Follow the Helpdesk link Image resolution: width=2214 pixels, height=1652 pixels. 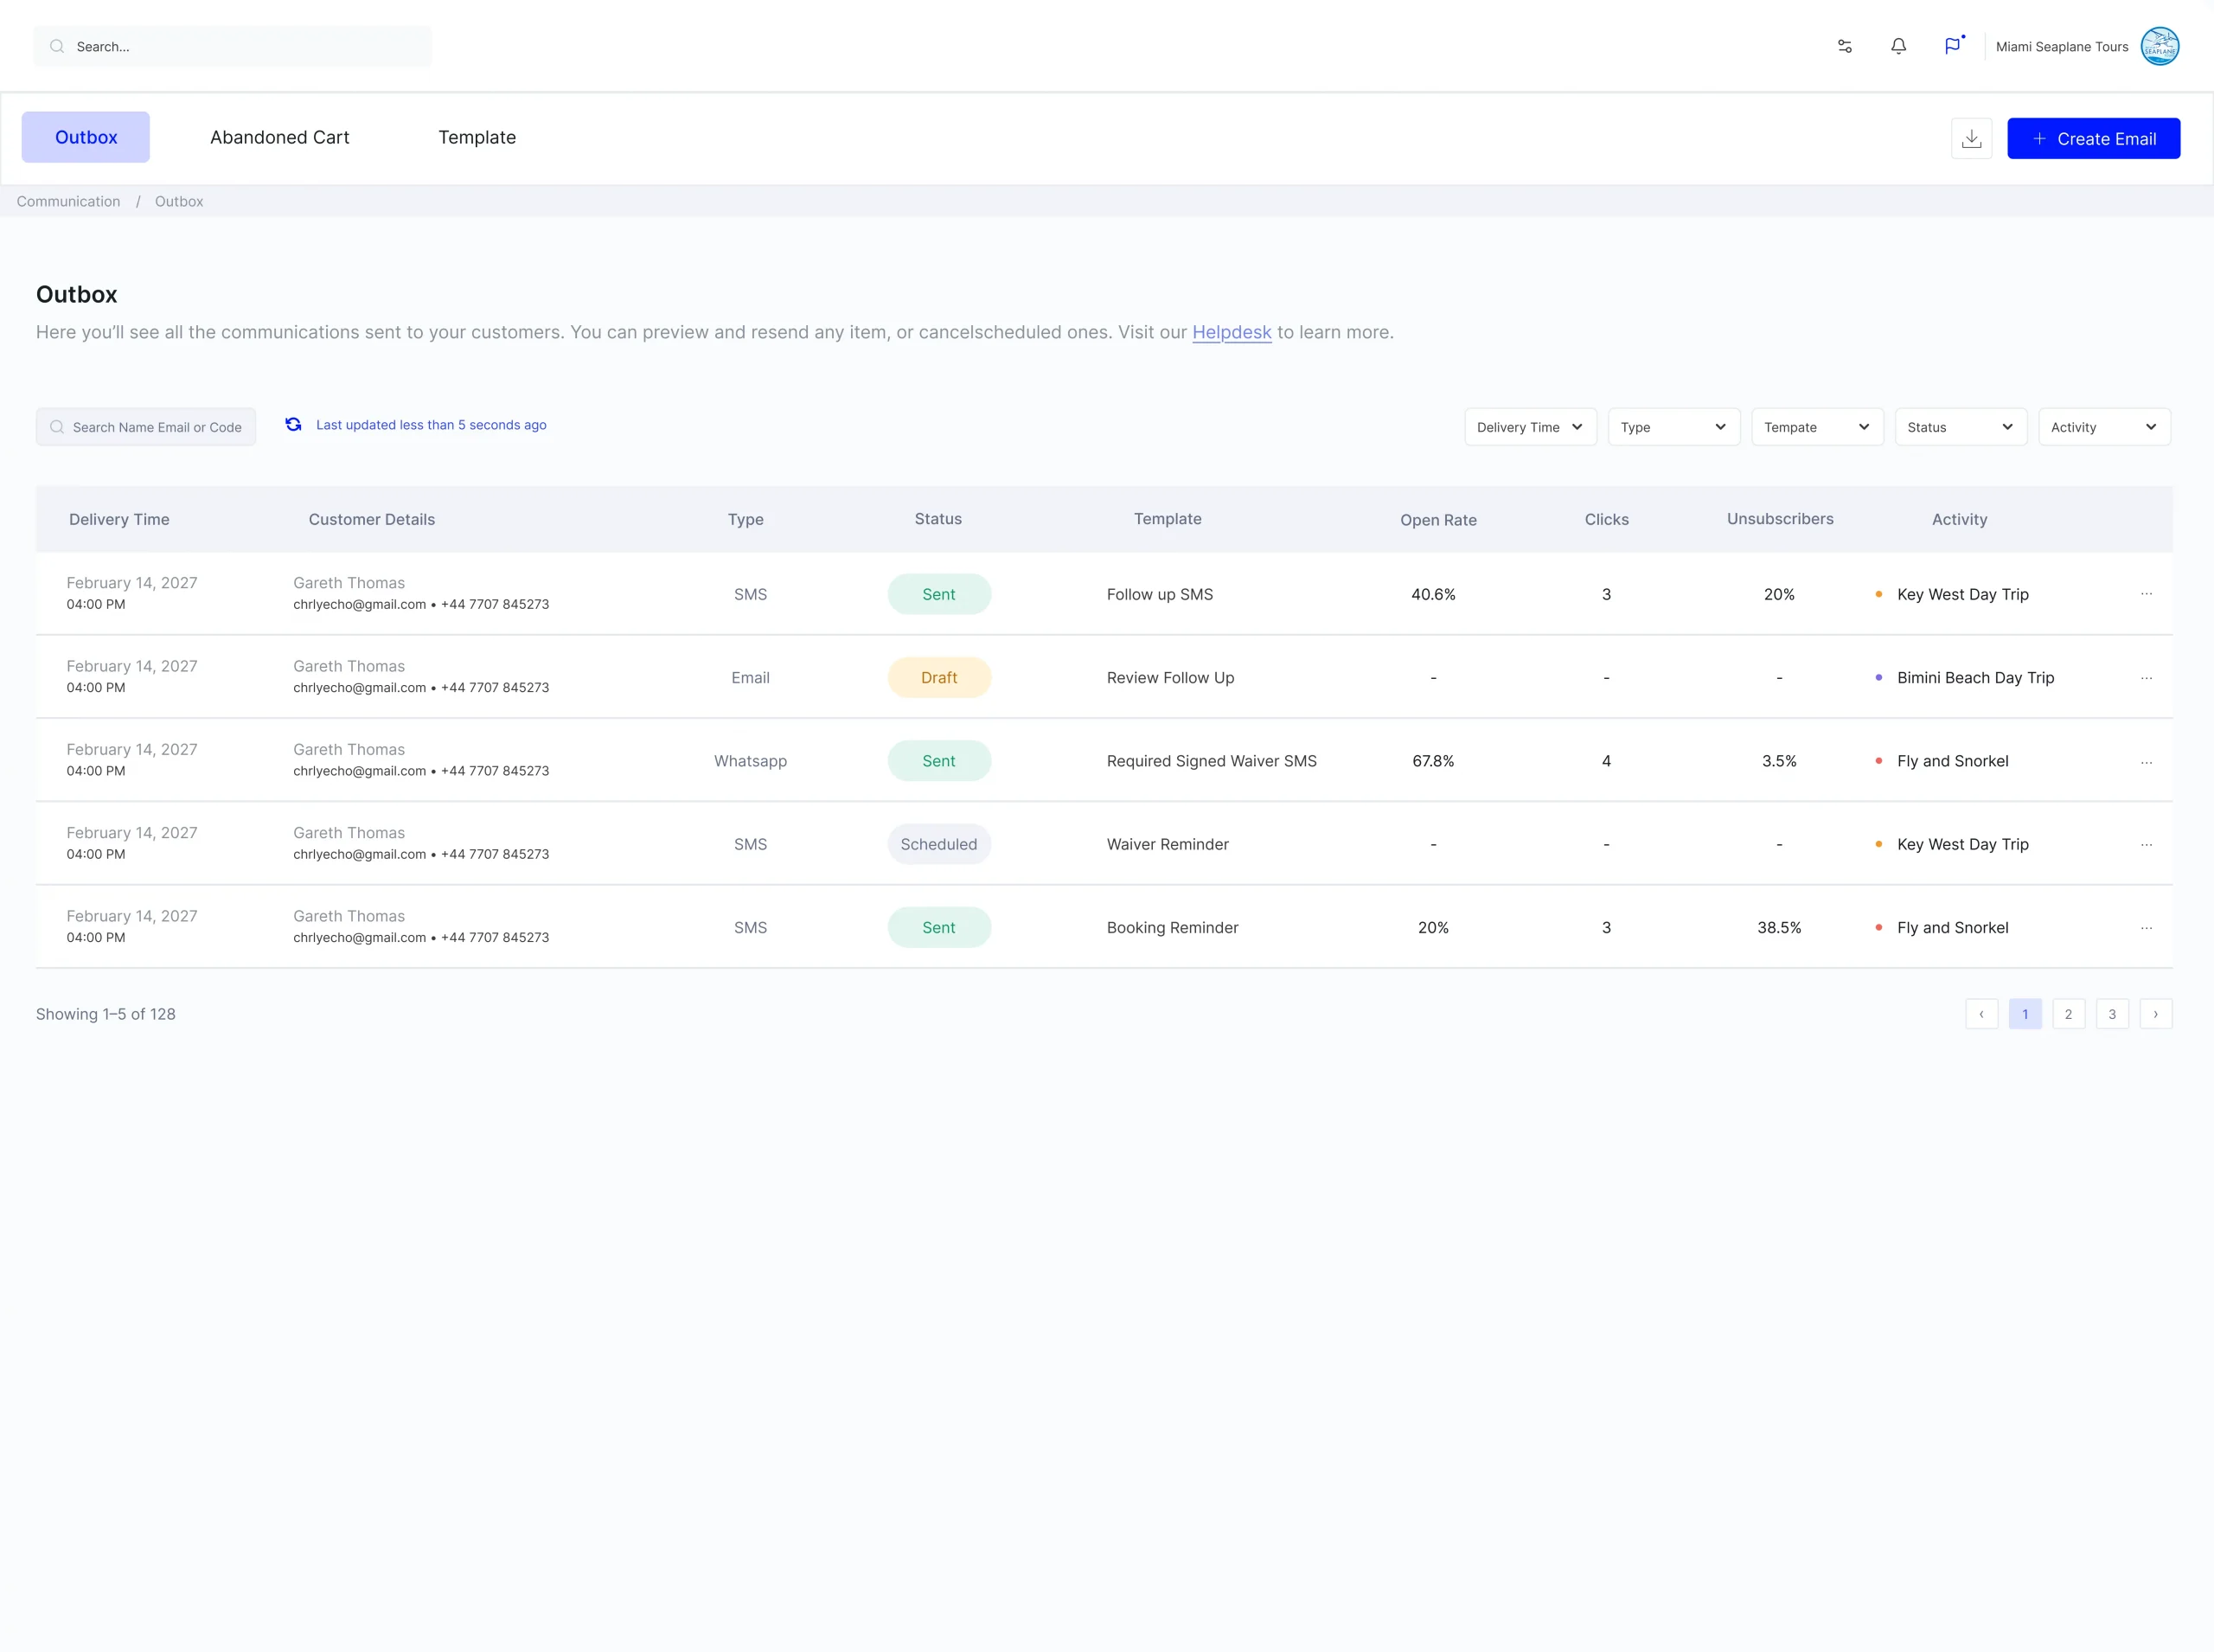[x=1232, y=332]
